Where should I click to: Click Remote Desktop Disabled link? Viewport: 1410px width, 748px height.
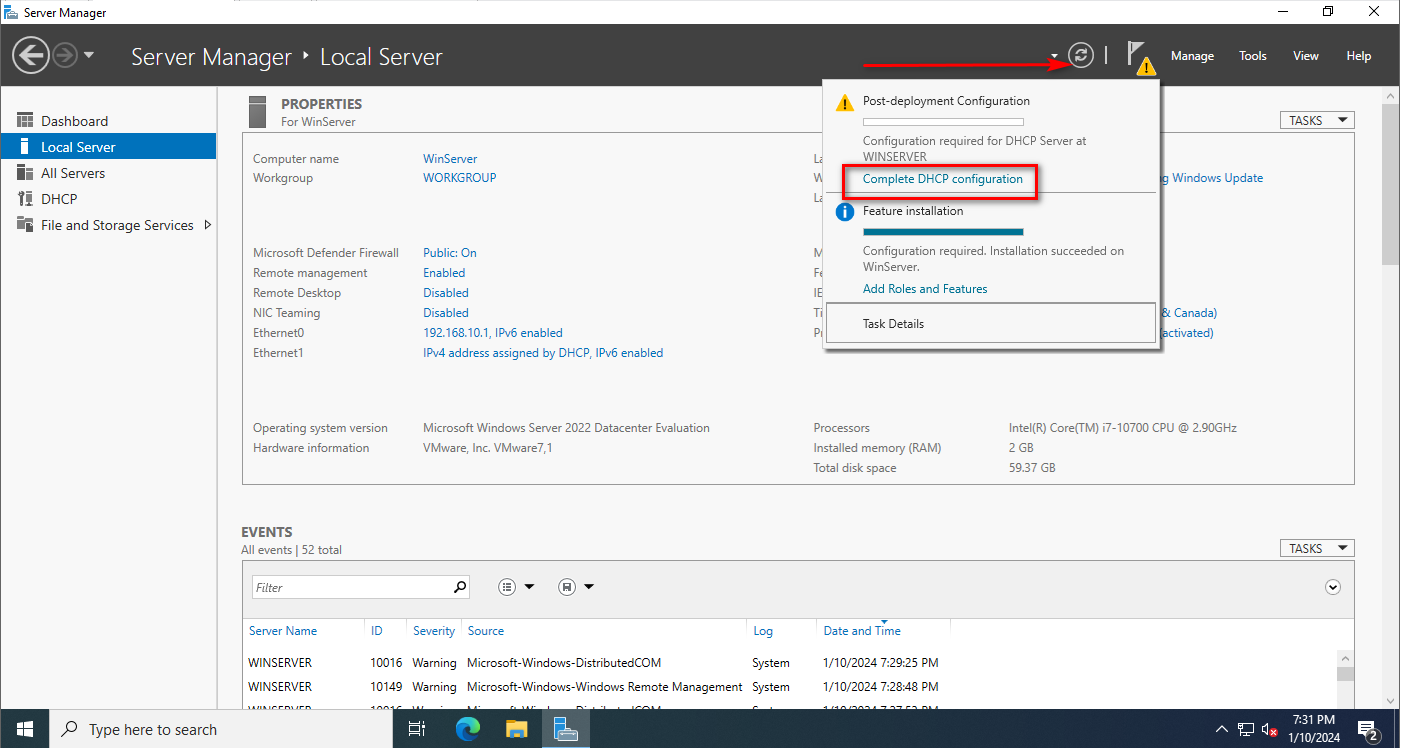pos(446,293)
